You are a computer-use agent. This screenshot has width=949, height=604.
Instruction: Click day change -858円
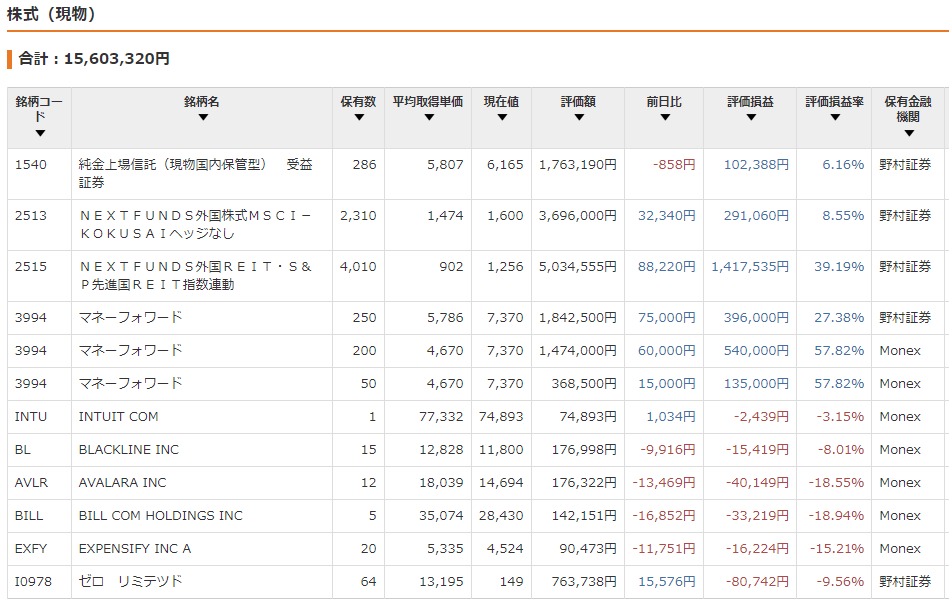pyautogui.click(x=674, y=165)
